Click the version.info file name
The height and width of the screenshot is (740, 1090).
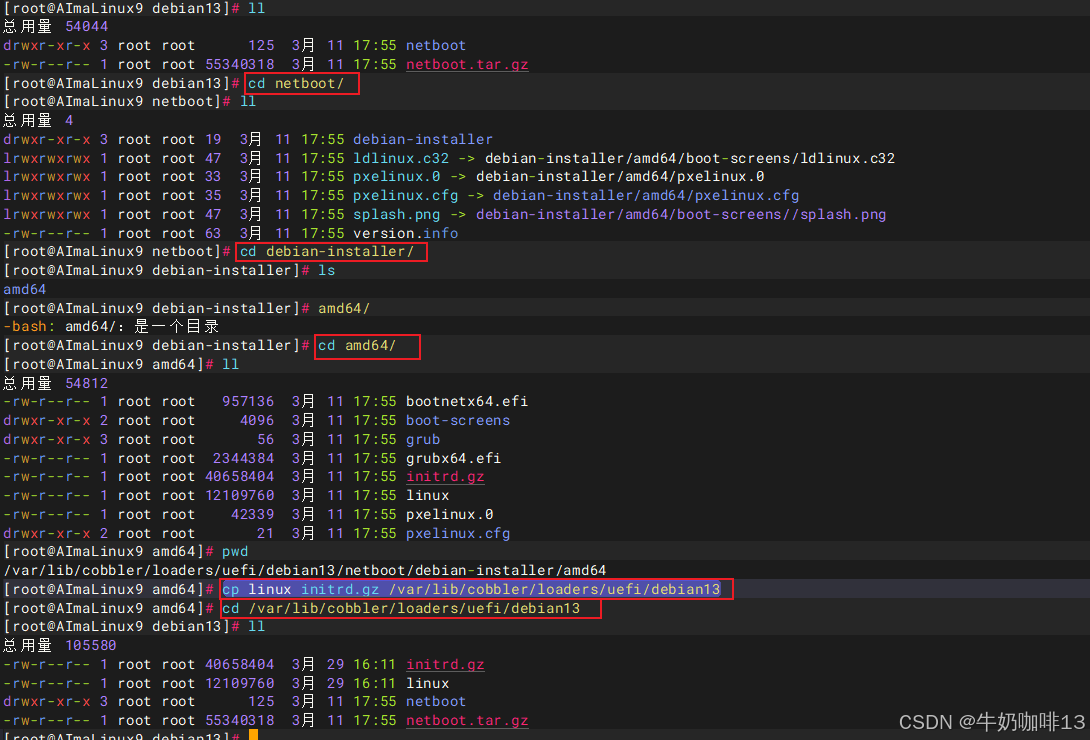pos(405,233)
